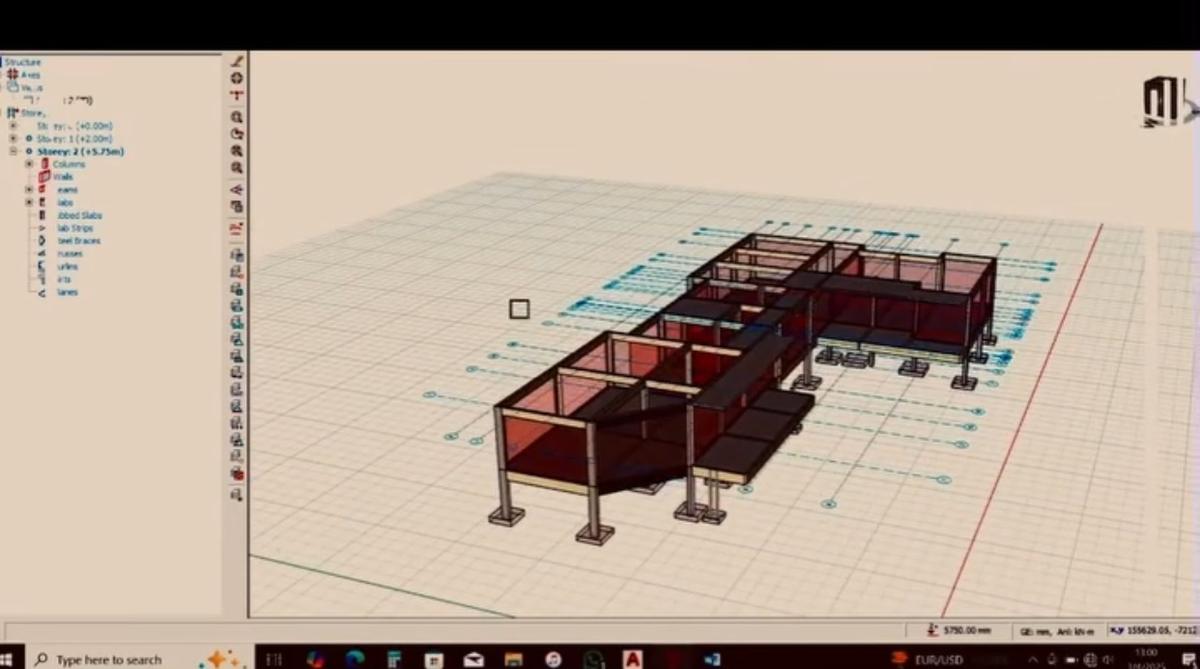This screenshot has height=669, width=1200.
Task: Expand the Columns node in the tree
Action: click(29, 163)
